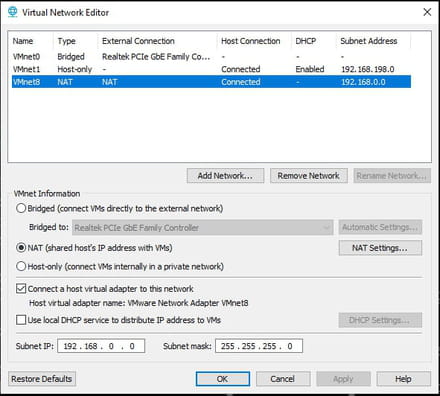Select the NAT radio button
The width and height of the screenshot is (440, 396).
click(x=21, y=248)
